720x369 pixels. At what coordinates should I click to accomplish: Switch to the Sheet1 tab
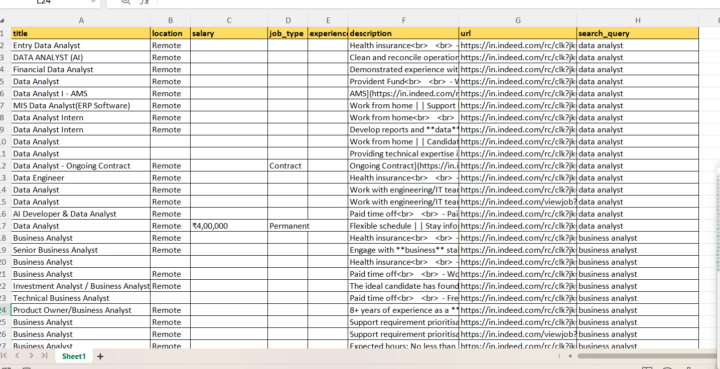click(74, 356)
